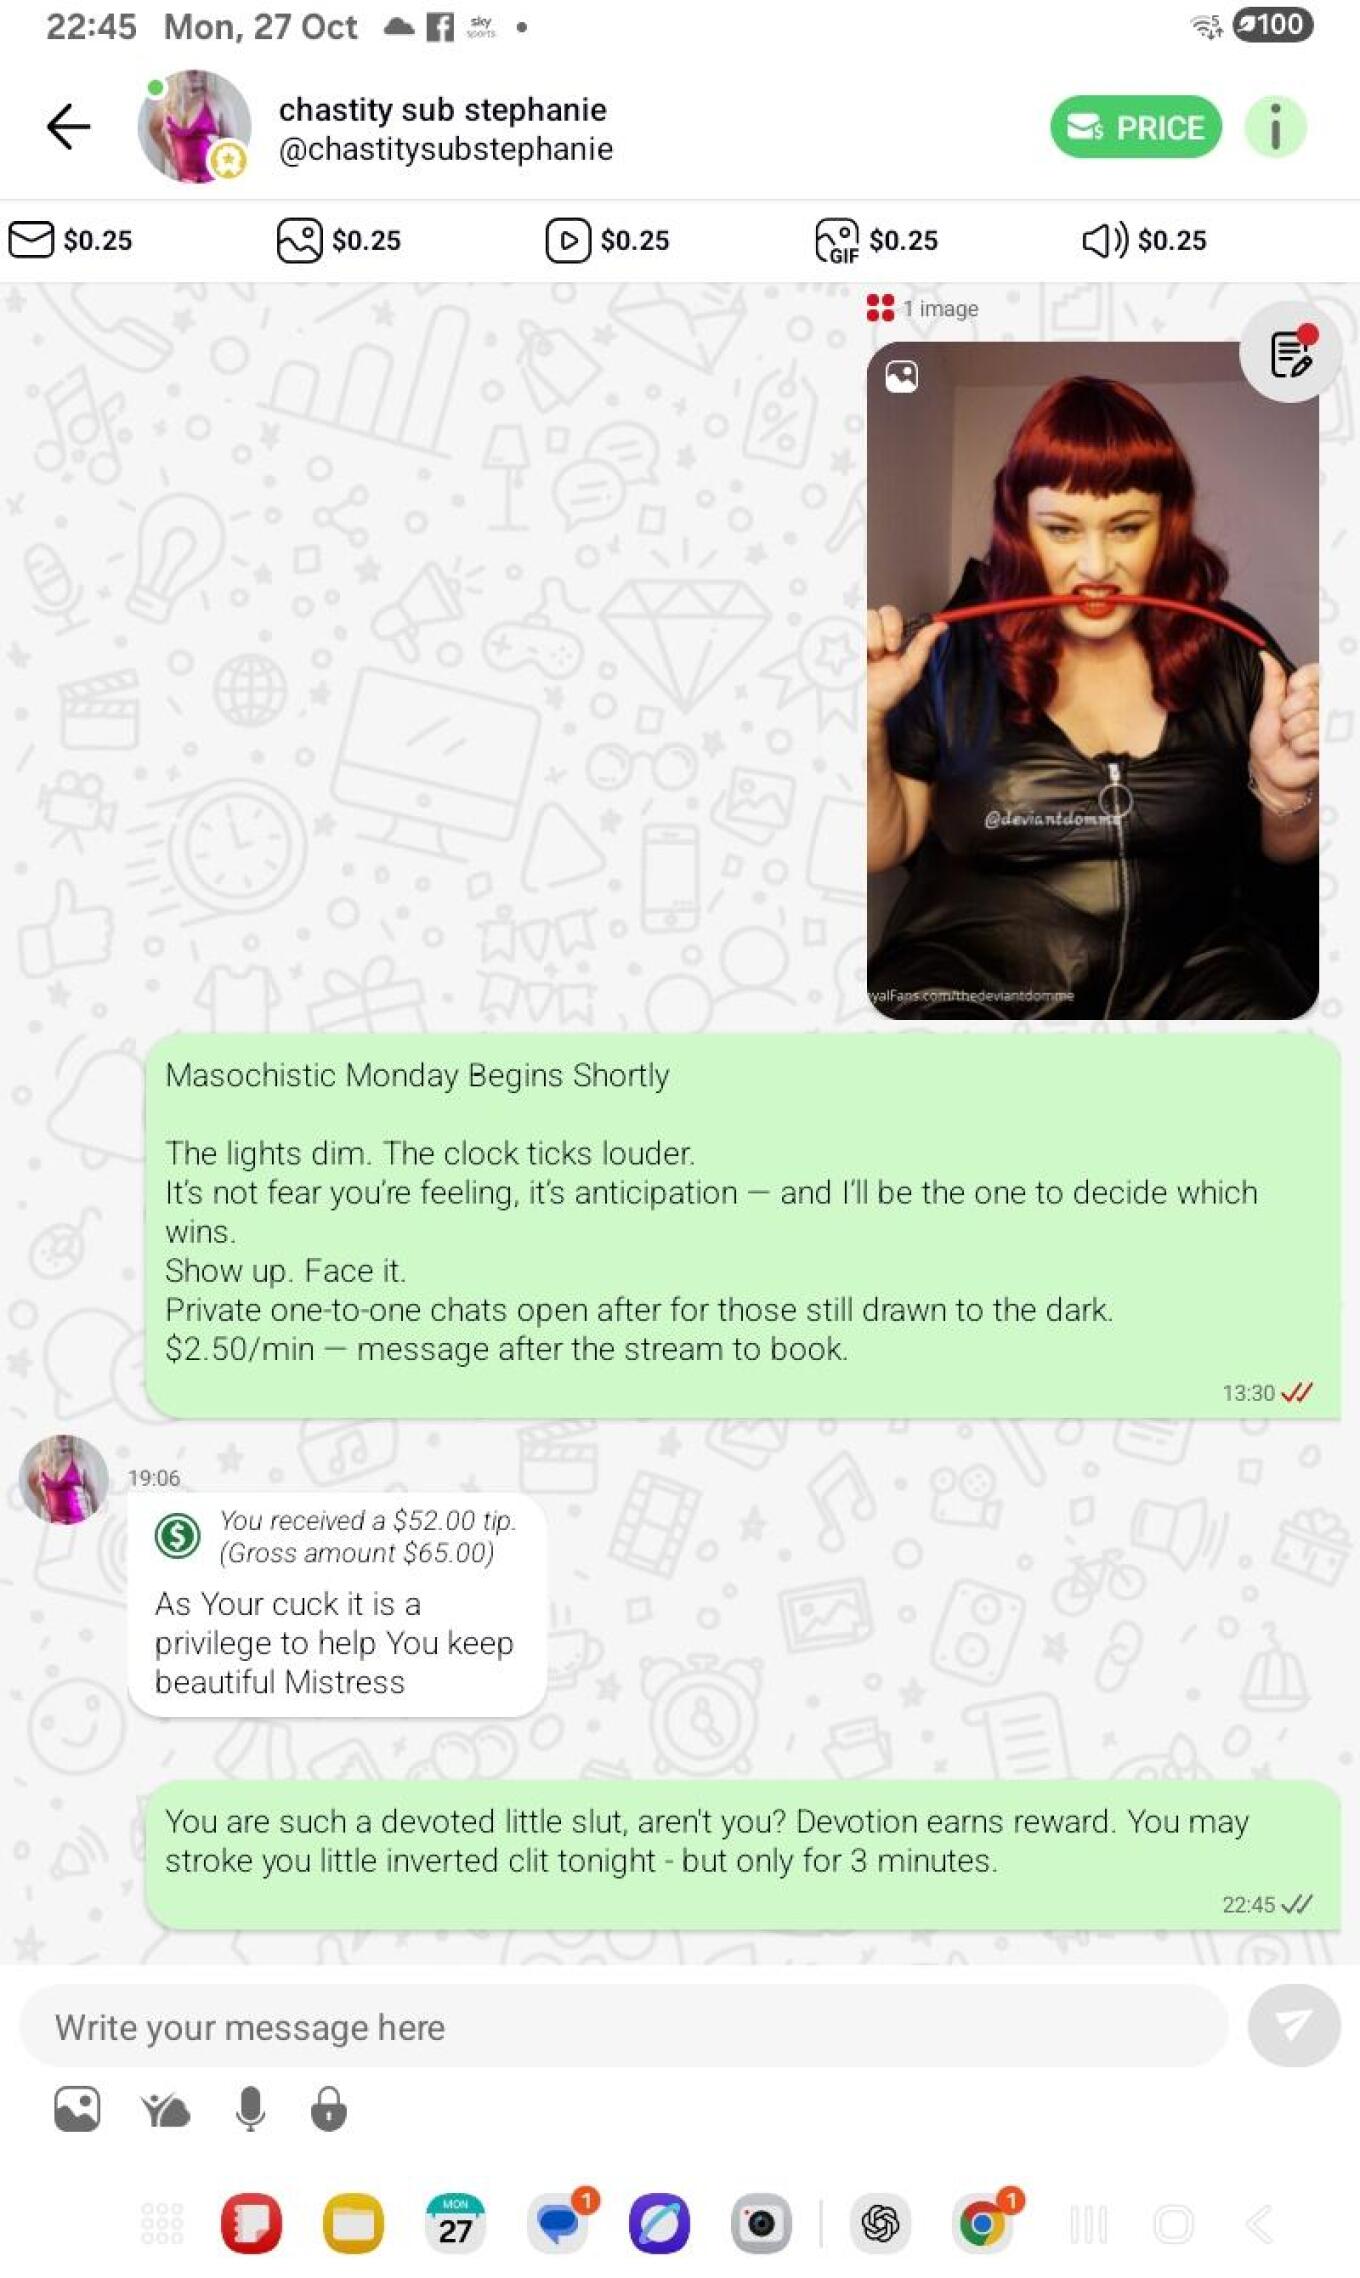Click the PRICE button
Screen dimensions: 1360x2278
pyautogui.click(x=1136, y=127)
